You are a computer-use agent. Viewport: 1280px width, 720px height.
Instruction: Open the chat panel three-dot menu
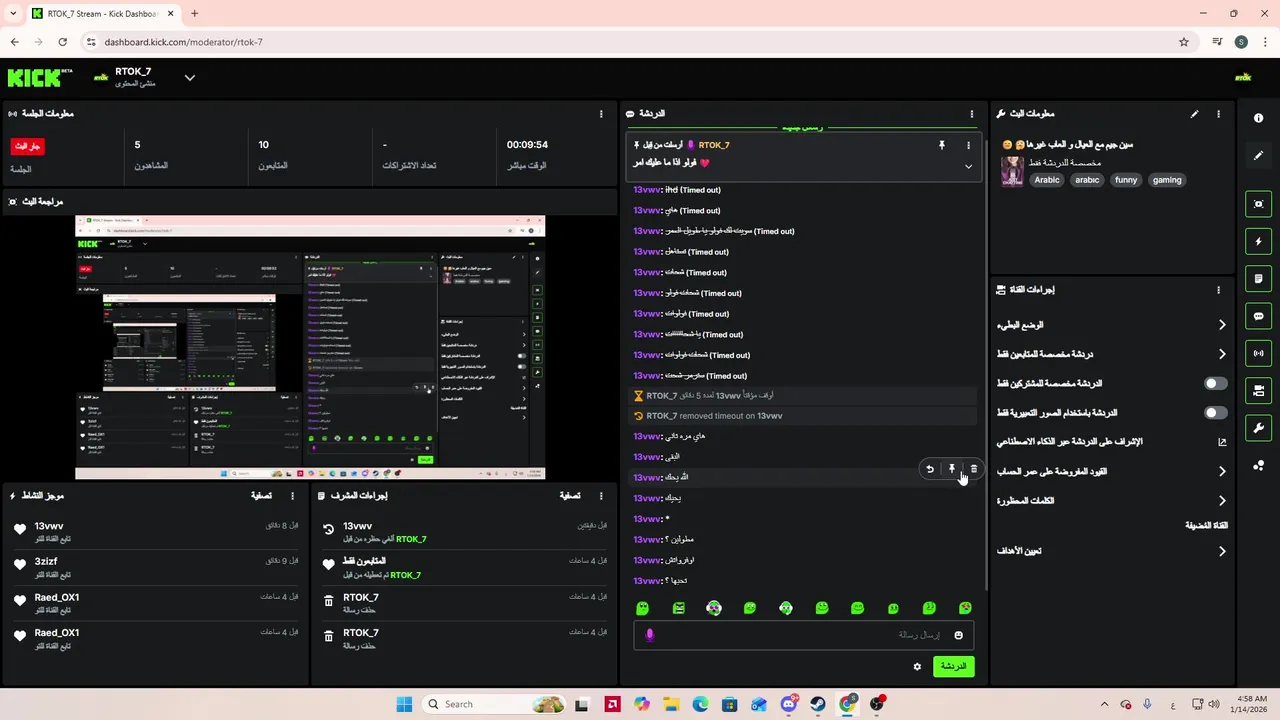click(x=971, y=114)
